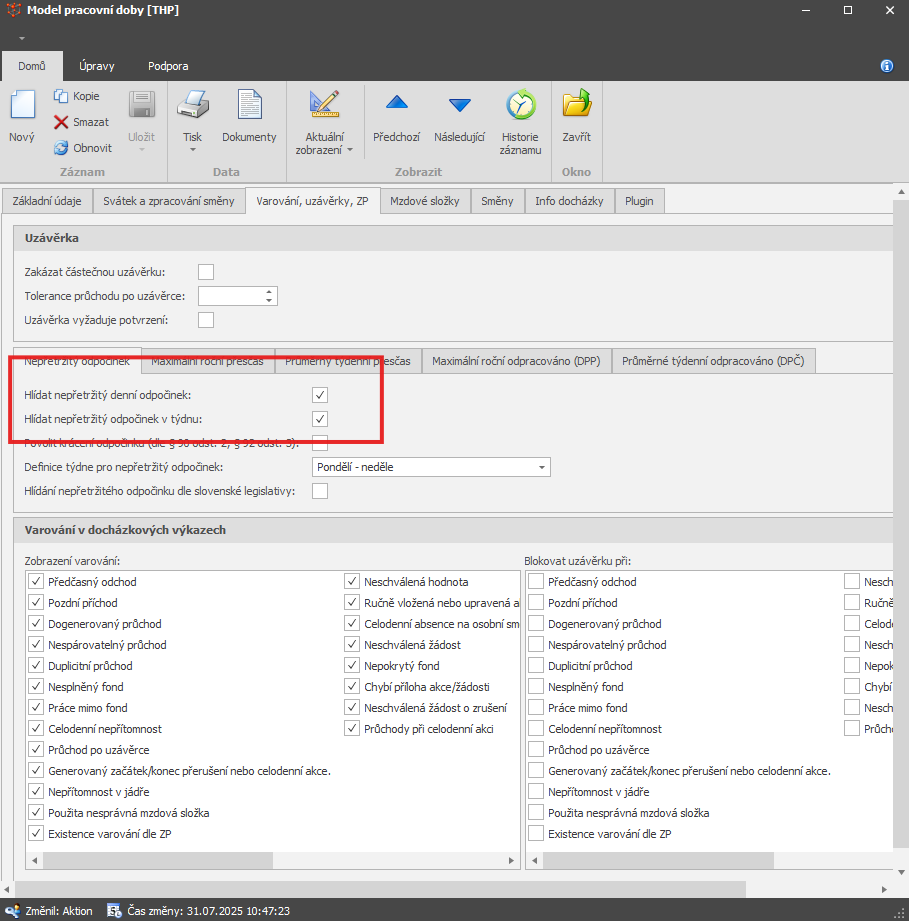This screenshot has height=921, width=909.
Task: Uncheck Hlídat nepřetržitý odpočinek v týdnu
Action: click(x=320, y=419)
